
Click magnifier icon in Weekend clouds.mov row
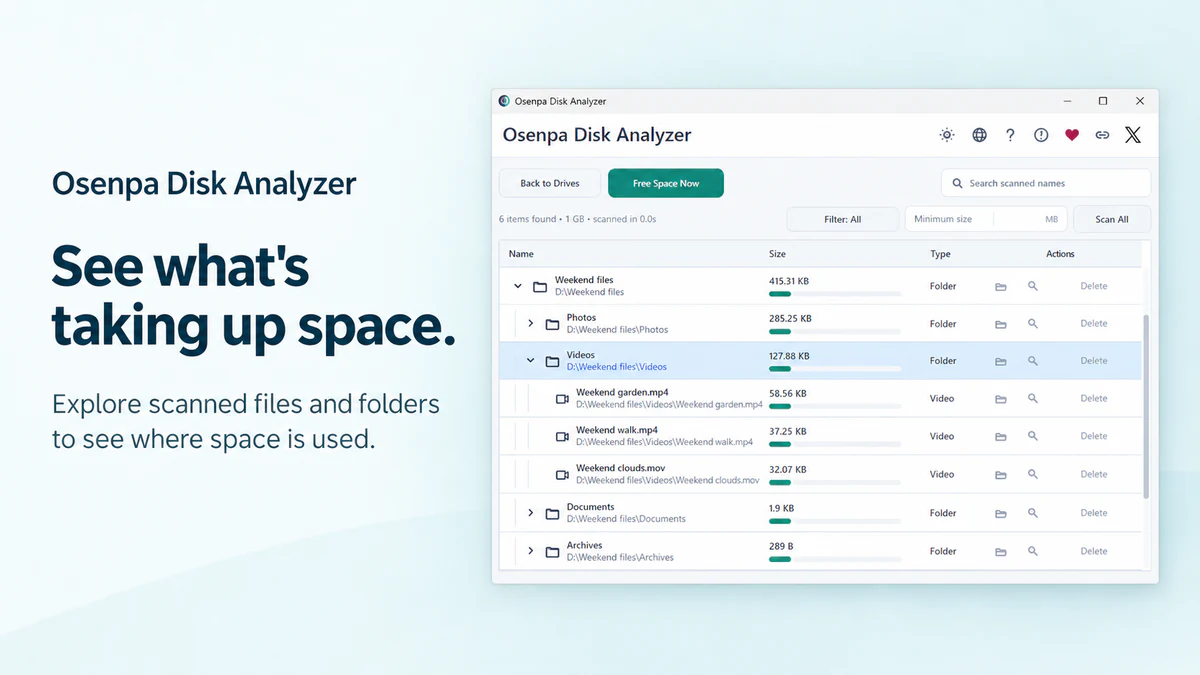[1033, 474]
